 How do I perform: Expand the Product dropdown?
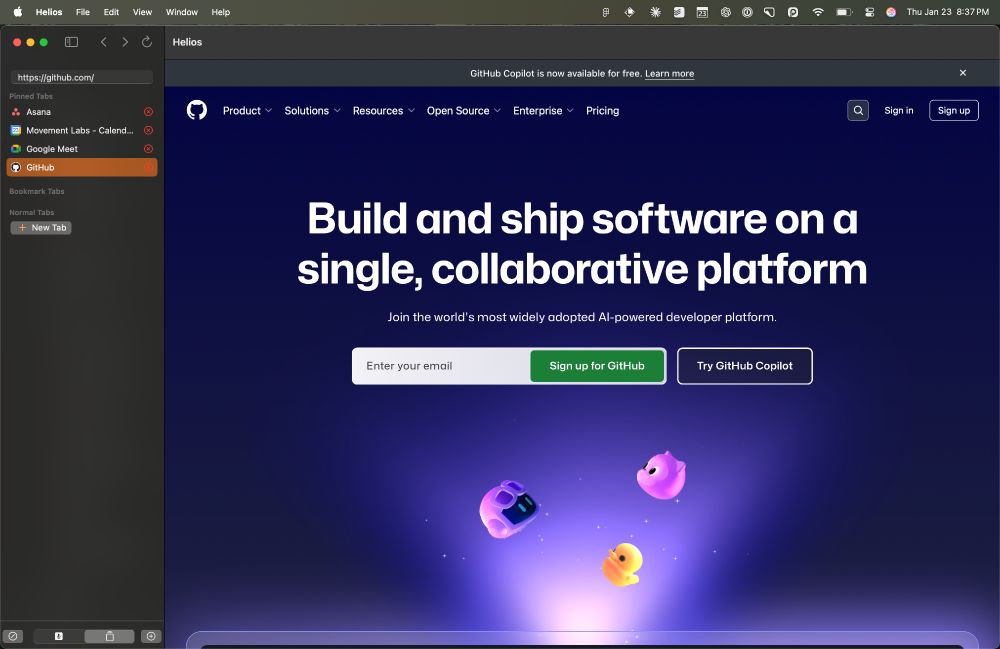pos(247,110)
